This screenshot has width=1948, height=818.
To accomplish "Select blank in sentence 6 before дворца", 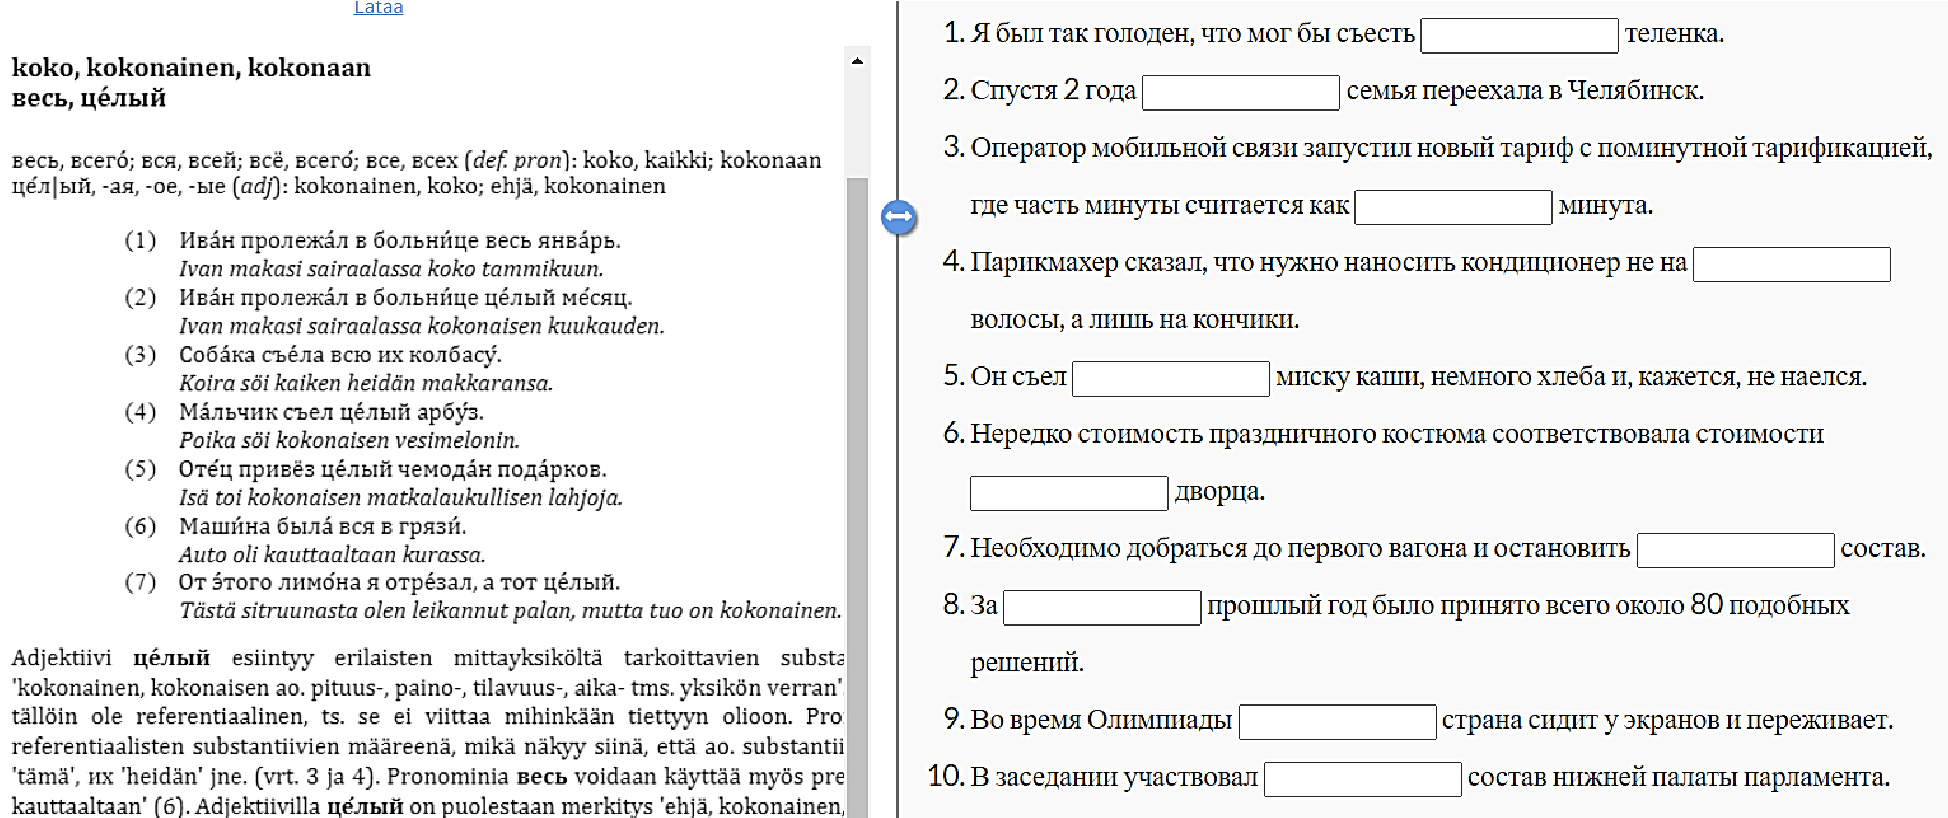I will [x=1068, y=493].
